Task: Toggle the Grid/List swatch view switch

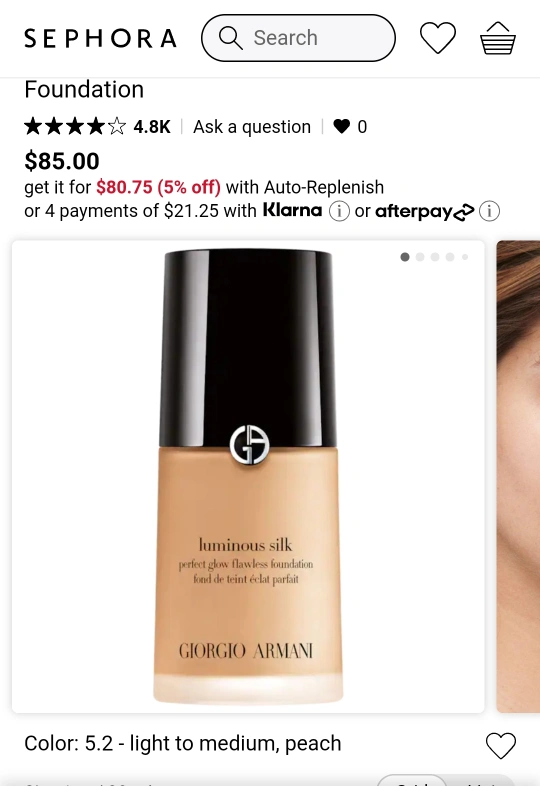Action: [x=445, y=780]
